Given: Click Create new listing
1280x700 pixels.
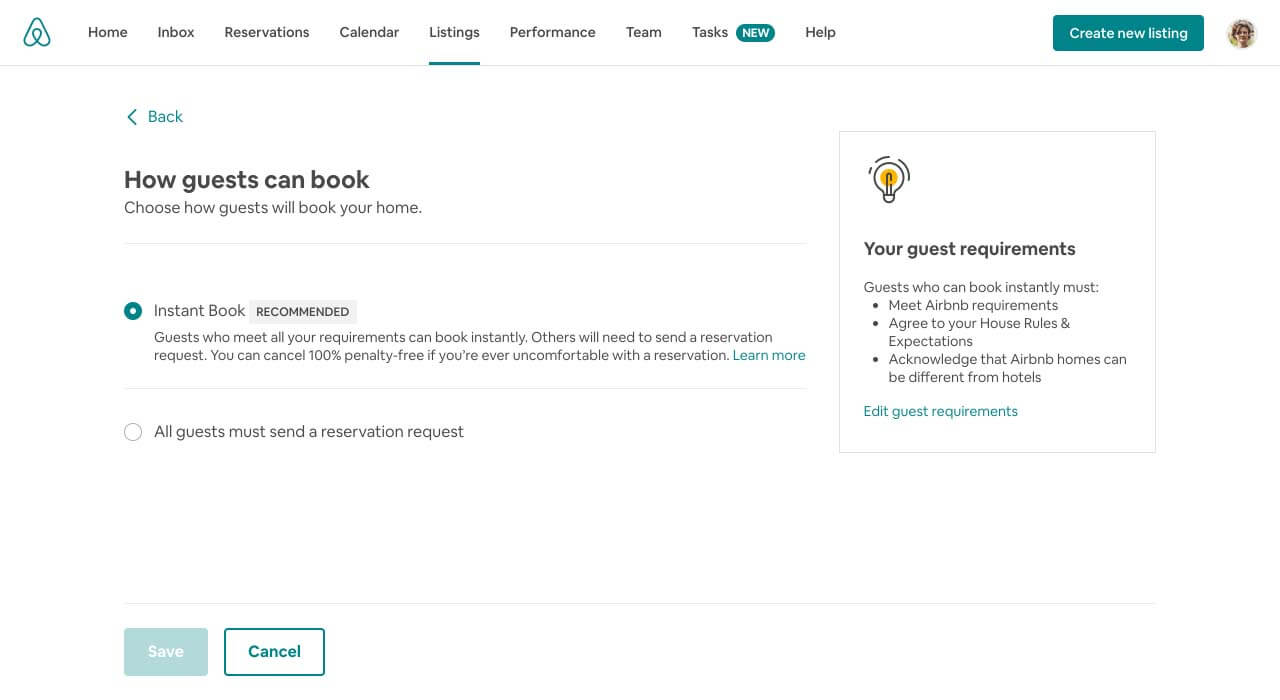Looking at the screenshot, I should point(1128,33).
